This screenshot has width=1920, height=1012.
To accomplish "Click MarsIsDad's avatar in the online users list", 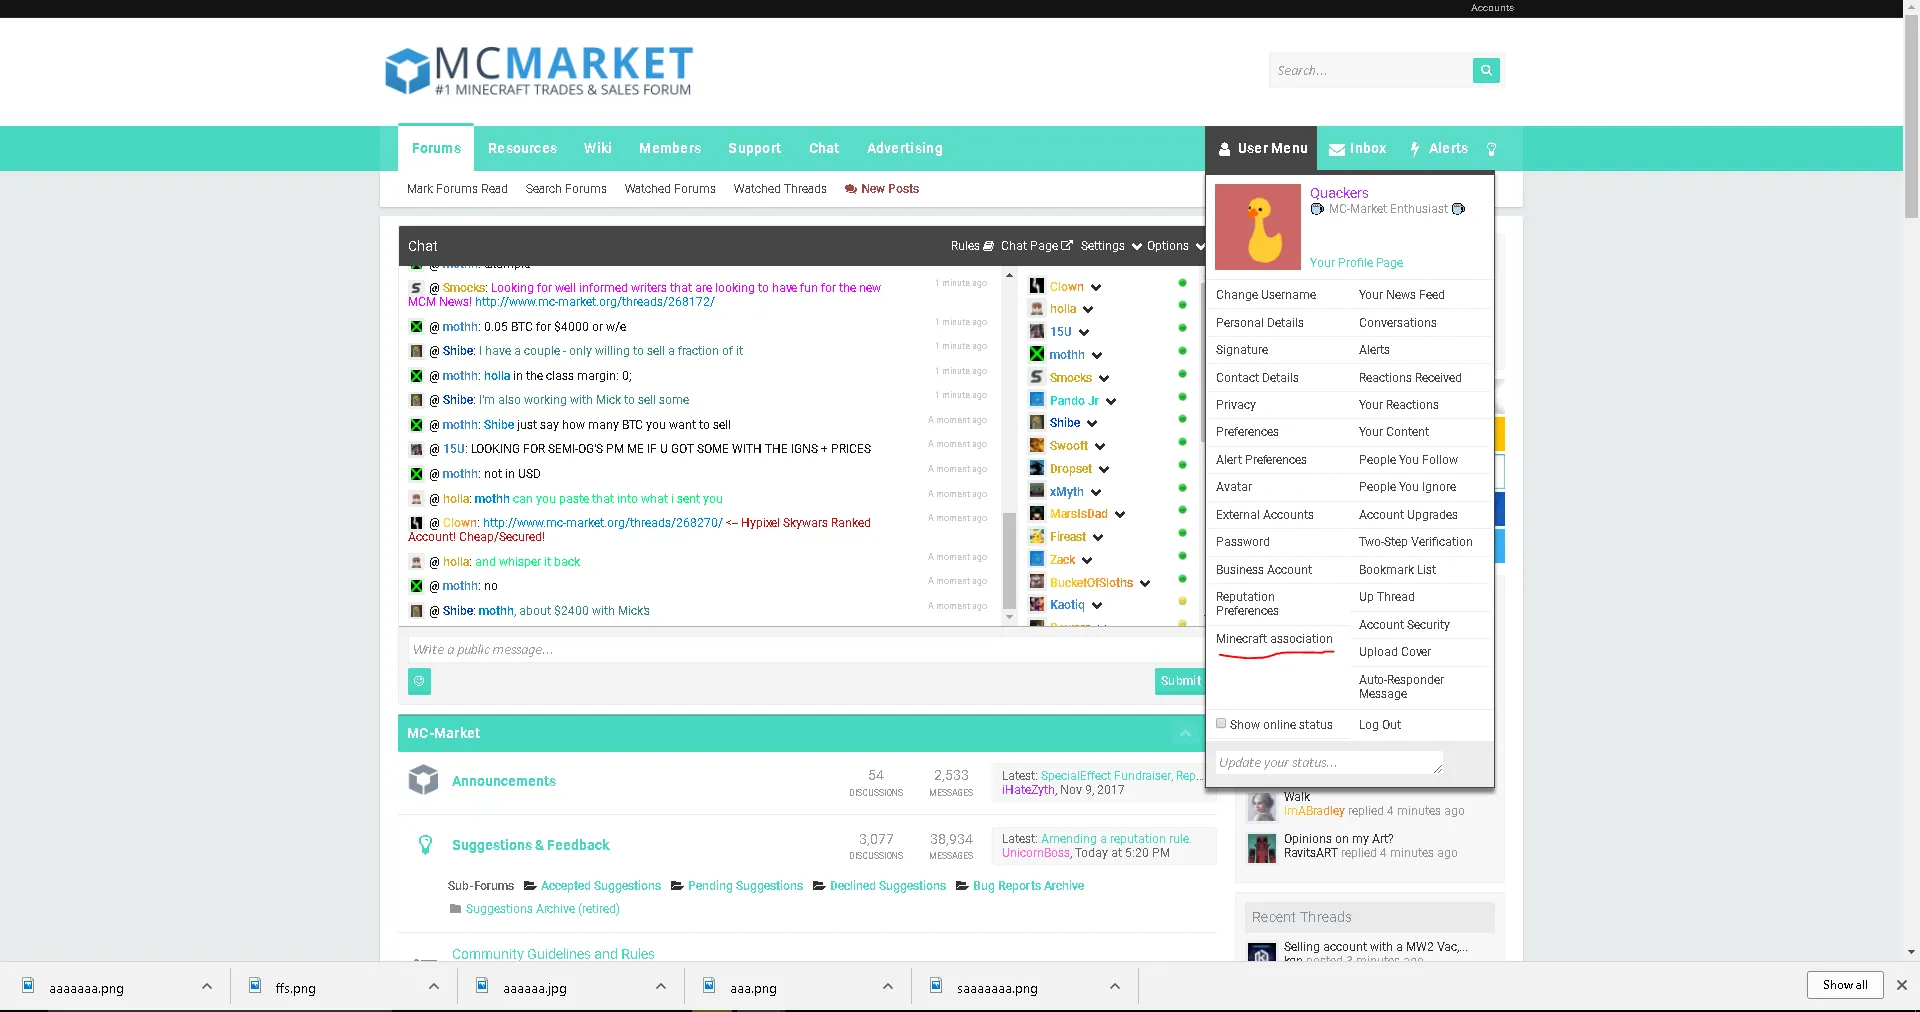I will tap(1037, 514).
